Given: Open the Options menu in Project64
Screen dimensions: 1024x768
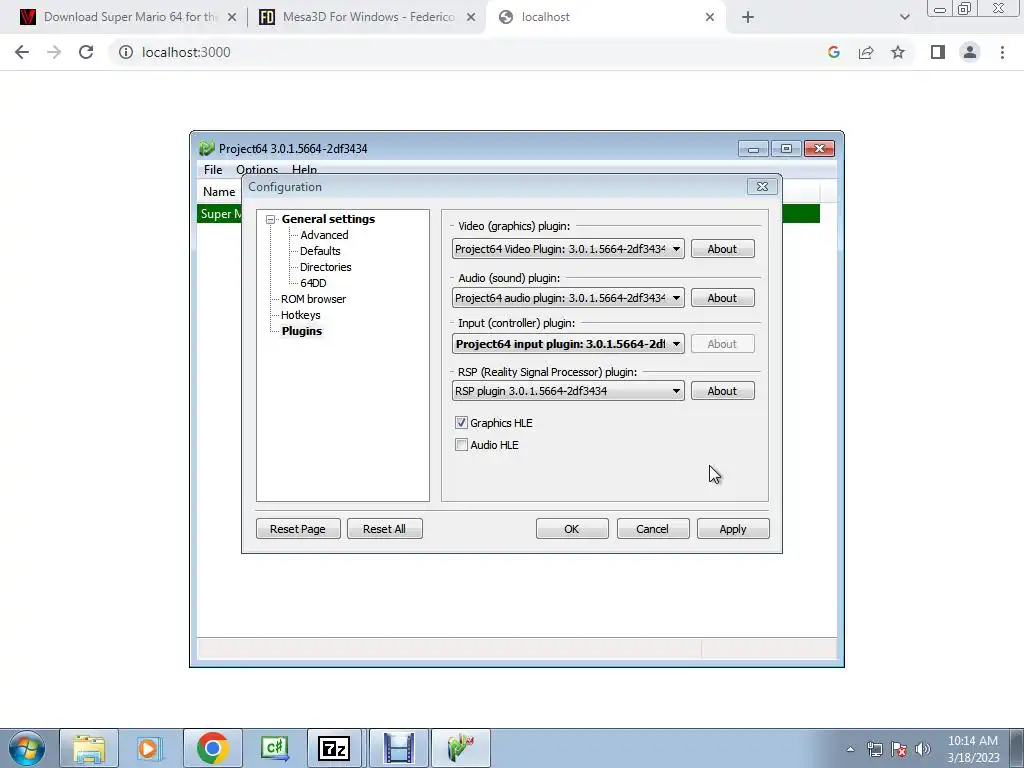Looking at the screenshot, I should [x=257, y=170].
